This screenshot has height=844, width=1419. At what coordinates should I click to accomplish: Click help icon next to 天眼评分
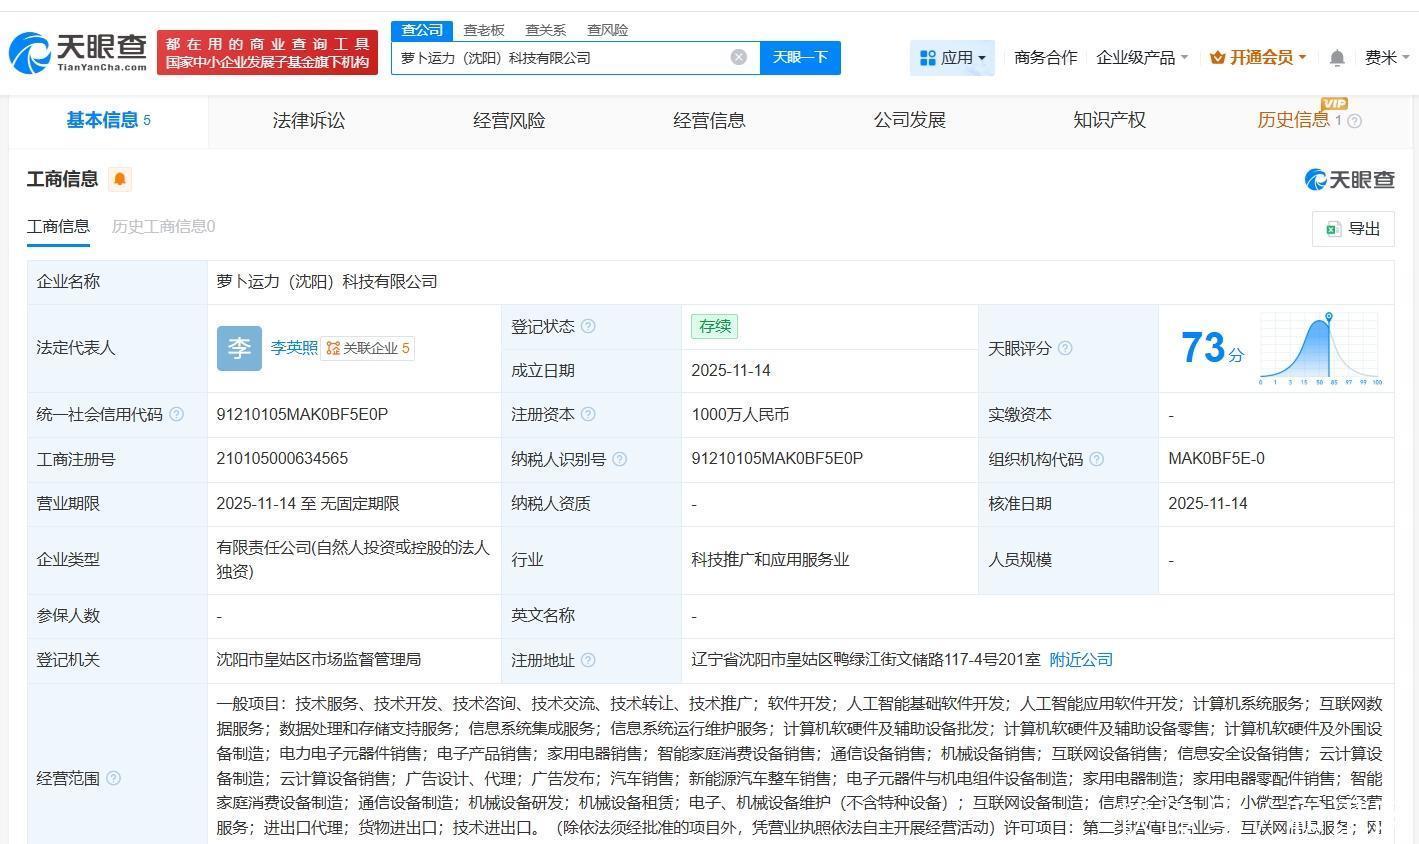click(1065, 348)
